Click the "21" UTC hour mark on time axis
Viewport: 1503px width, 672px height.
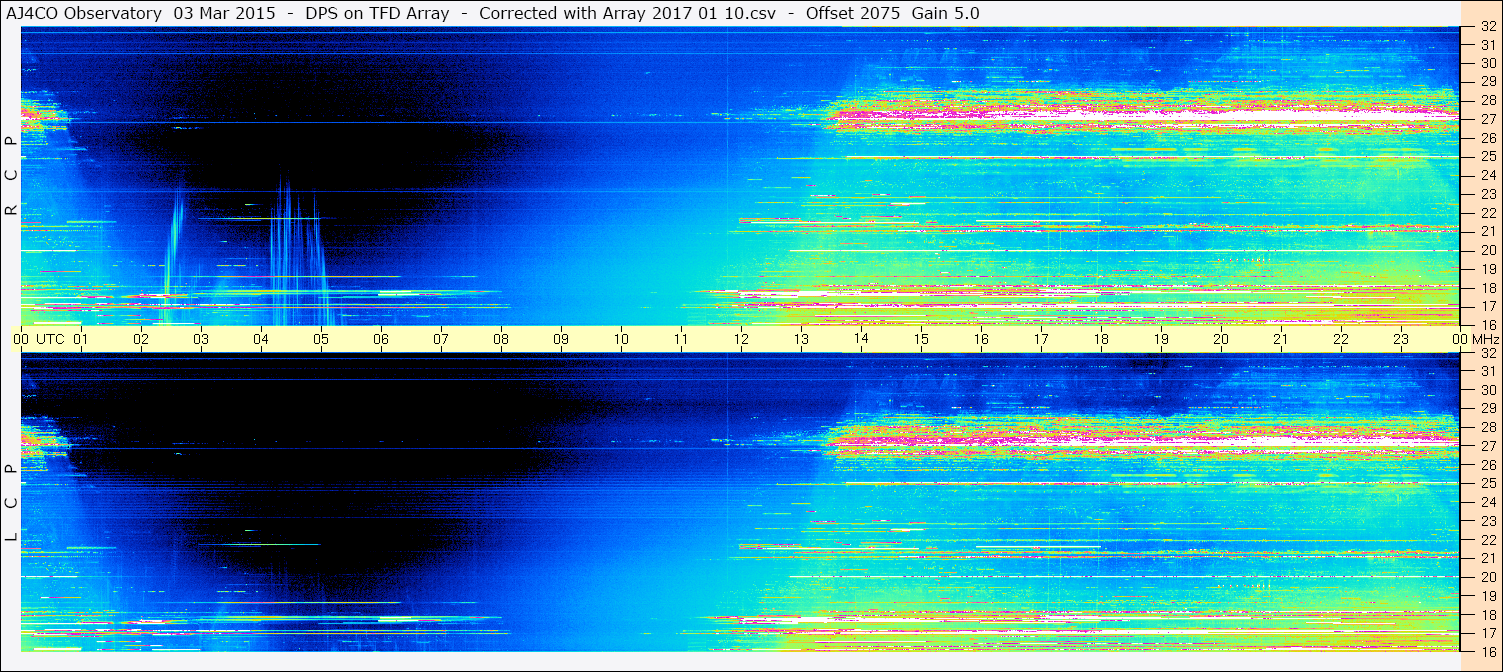[1281, 339]
